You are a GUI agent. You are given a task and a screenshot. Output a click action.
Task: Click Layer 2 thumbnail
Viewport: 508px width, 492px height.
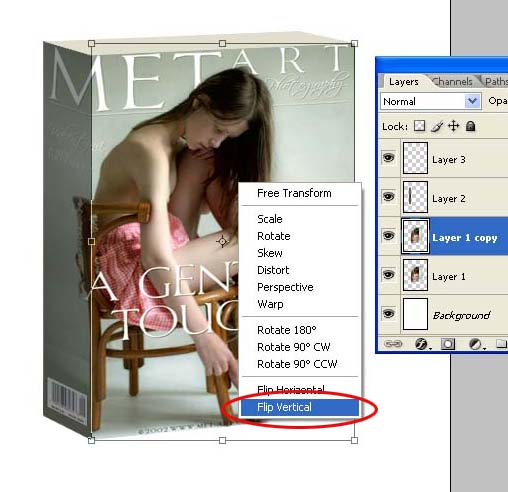pyautogui.click(x=415, y=197)
